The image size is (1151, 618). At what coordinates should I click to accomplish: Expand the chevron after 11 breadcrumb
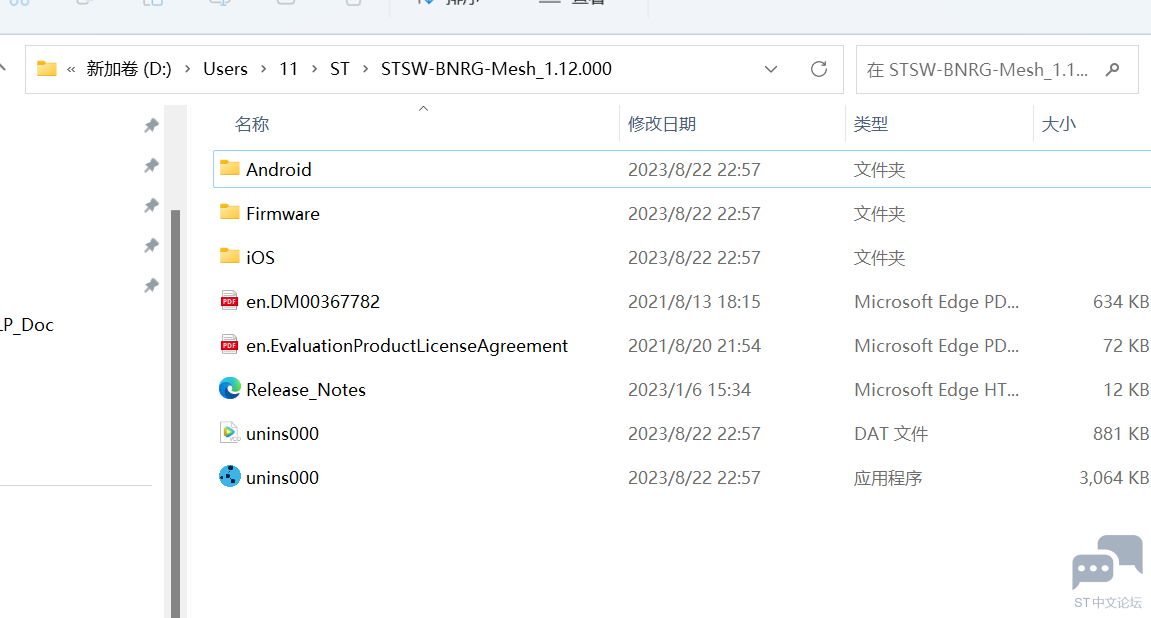pos(314,69)
